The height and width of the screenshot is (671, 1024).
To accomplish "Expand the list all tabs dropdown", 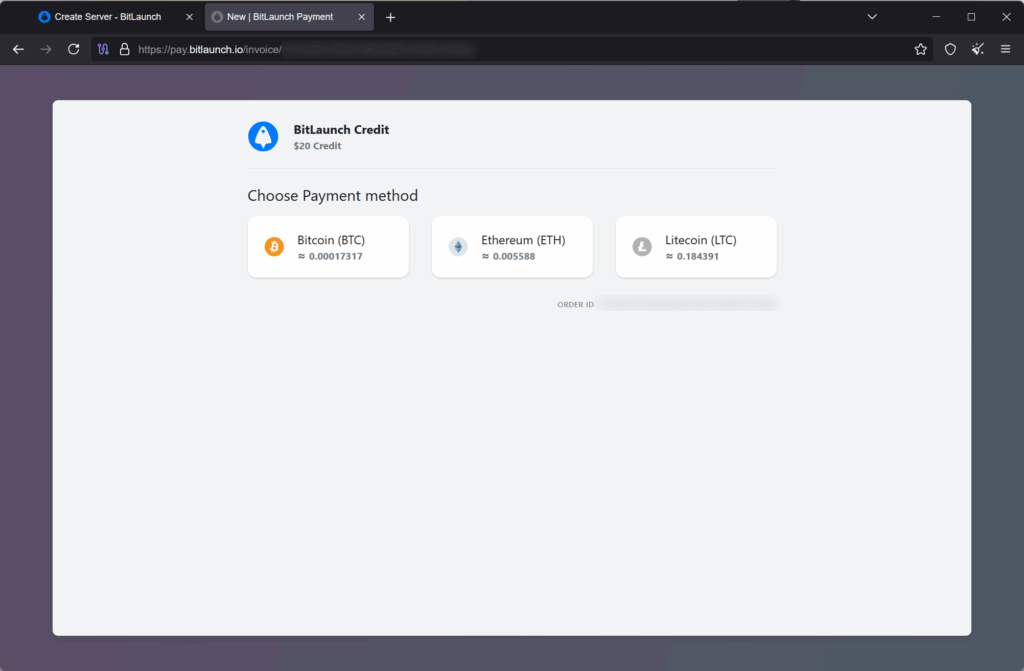I will [872, 17].
